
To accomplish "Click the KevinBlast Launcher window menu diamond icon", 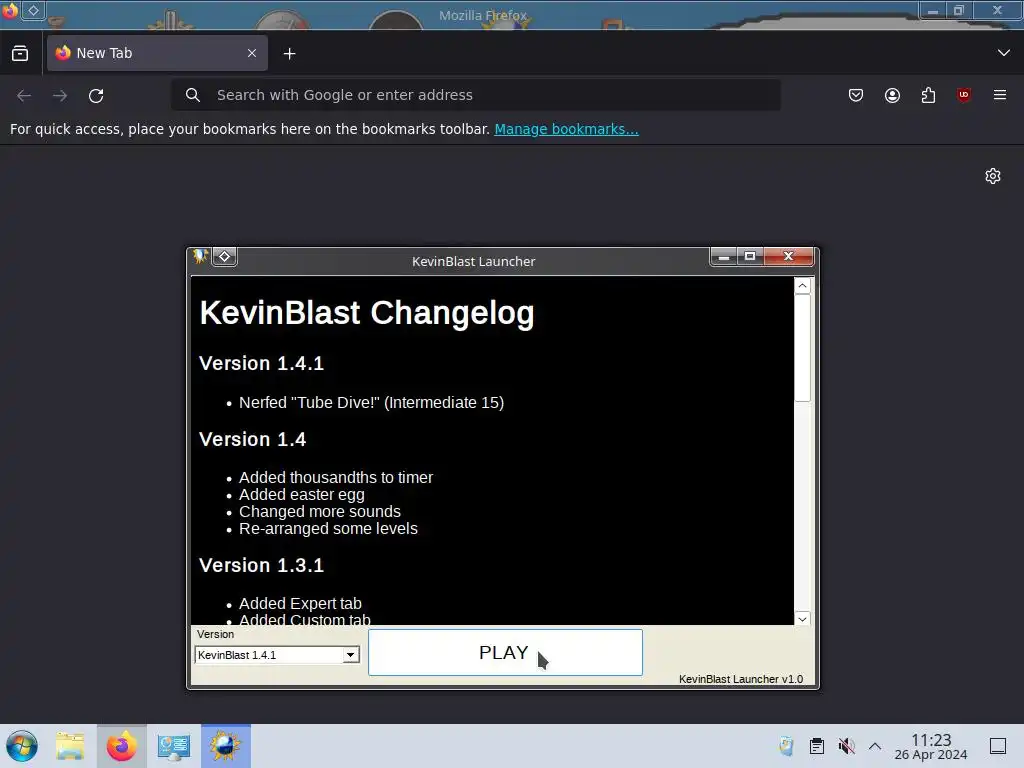I will click(x=225, y=257).
